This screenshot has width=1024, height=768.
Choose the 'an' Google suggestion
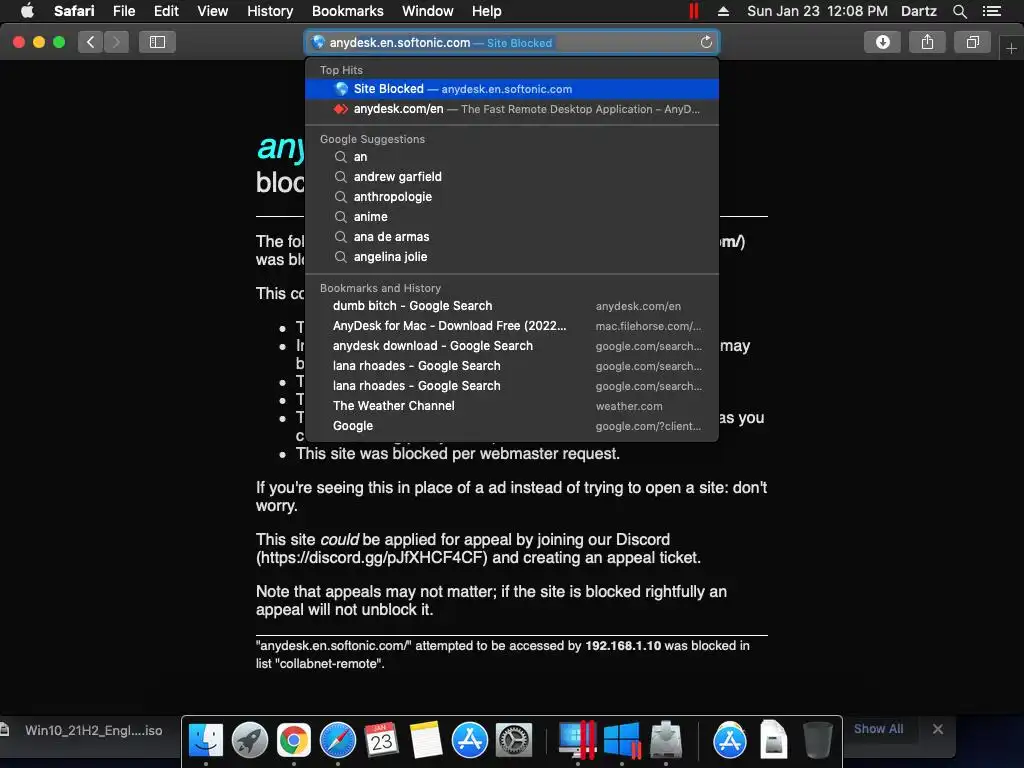(x=512, y=157)
